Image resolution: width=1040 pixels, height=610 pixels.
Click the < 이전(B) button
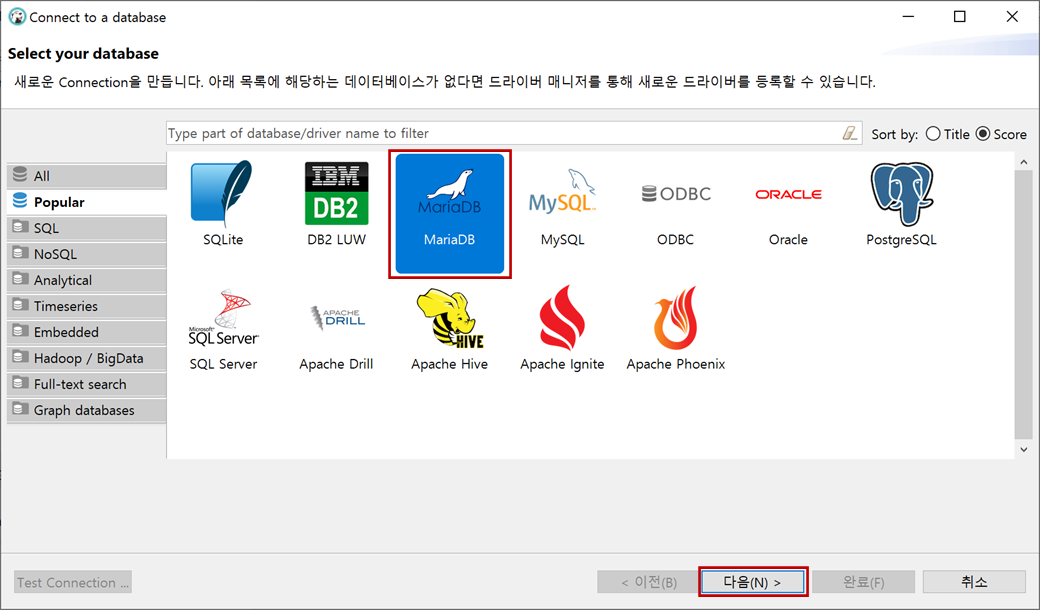coord(649,582)
